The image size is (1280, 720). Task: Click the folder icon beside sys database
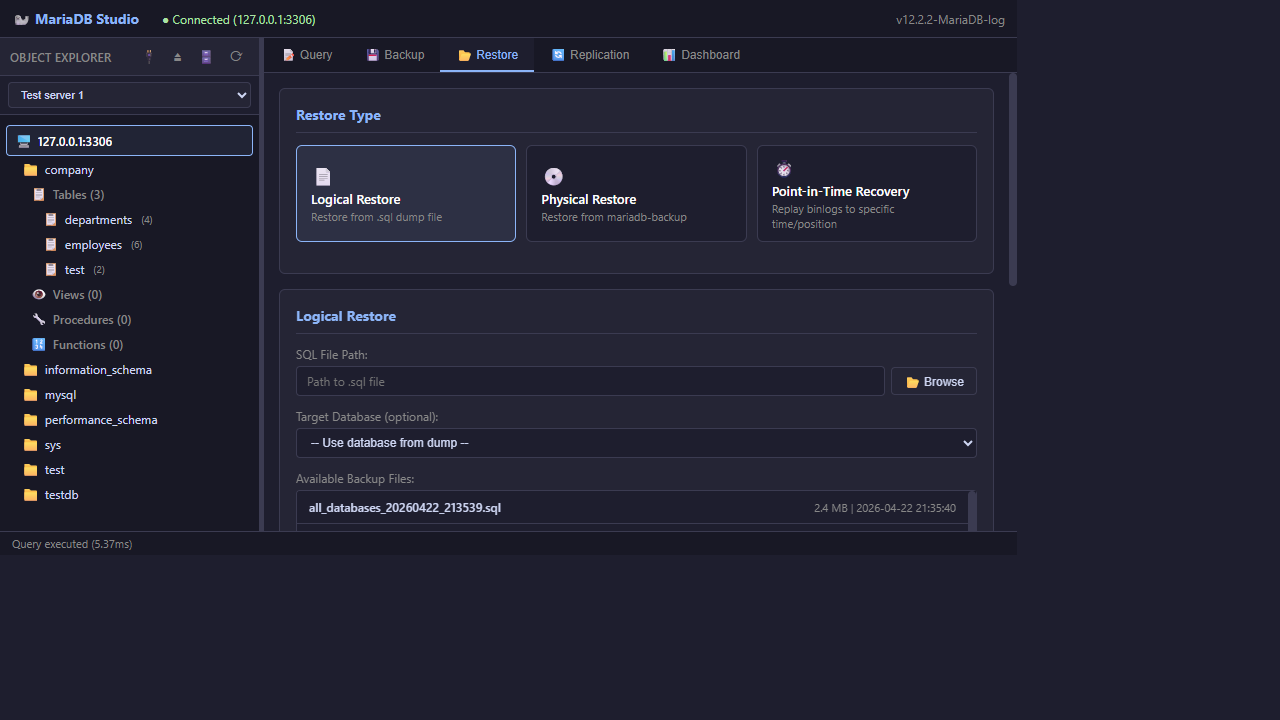tap(30, 445)
